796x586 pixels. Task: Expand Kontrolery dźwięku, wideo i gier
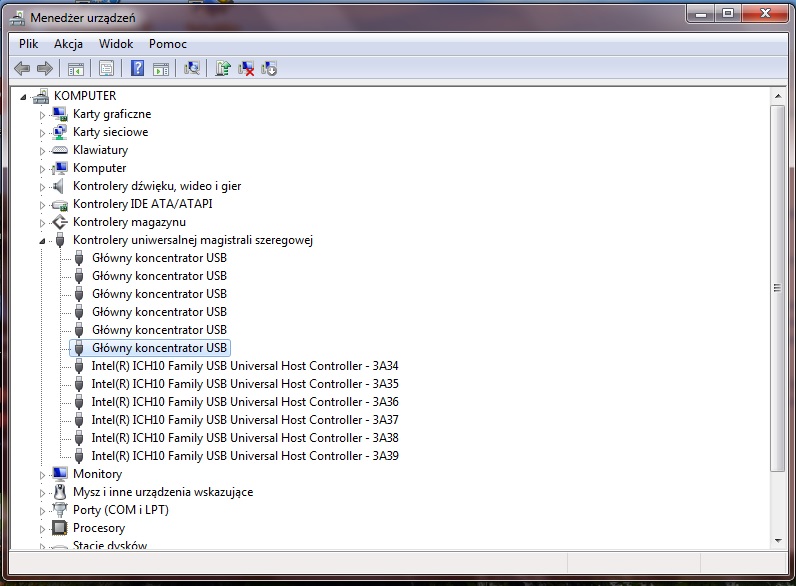(42, 187)
